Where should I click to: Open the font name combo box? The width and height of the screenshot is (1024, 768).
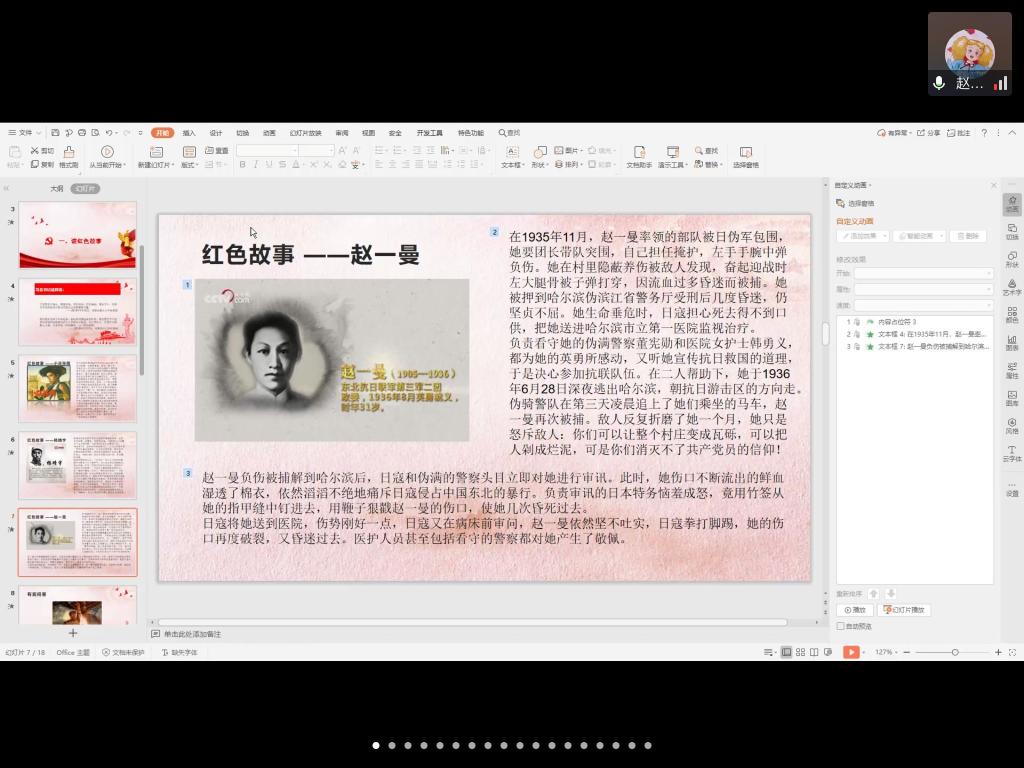click(267, 151)
